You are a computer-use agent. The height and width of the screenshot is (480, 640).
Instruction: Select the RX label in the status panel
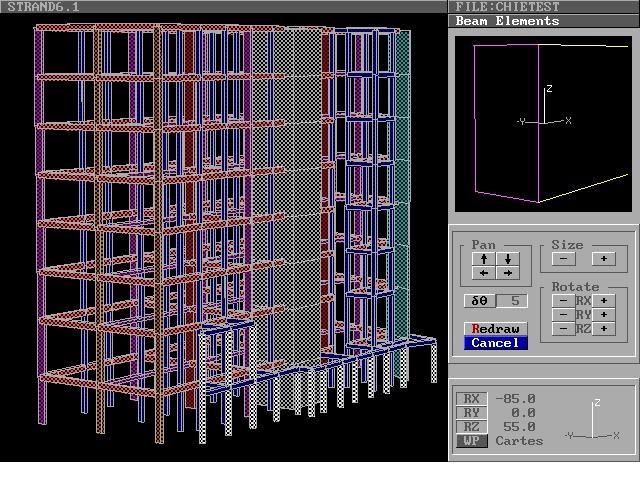click(x=472, y=399)
